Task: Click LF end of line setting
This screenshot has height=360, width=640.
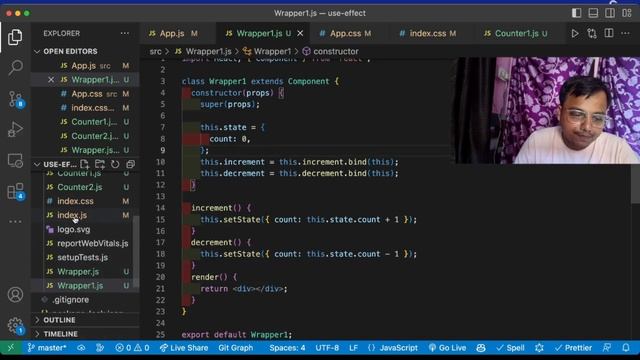Action: tap(353, 348)
